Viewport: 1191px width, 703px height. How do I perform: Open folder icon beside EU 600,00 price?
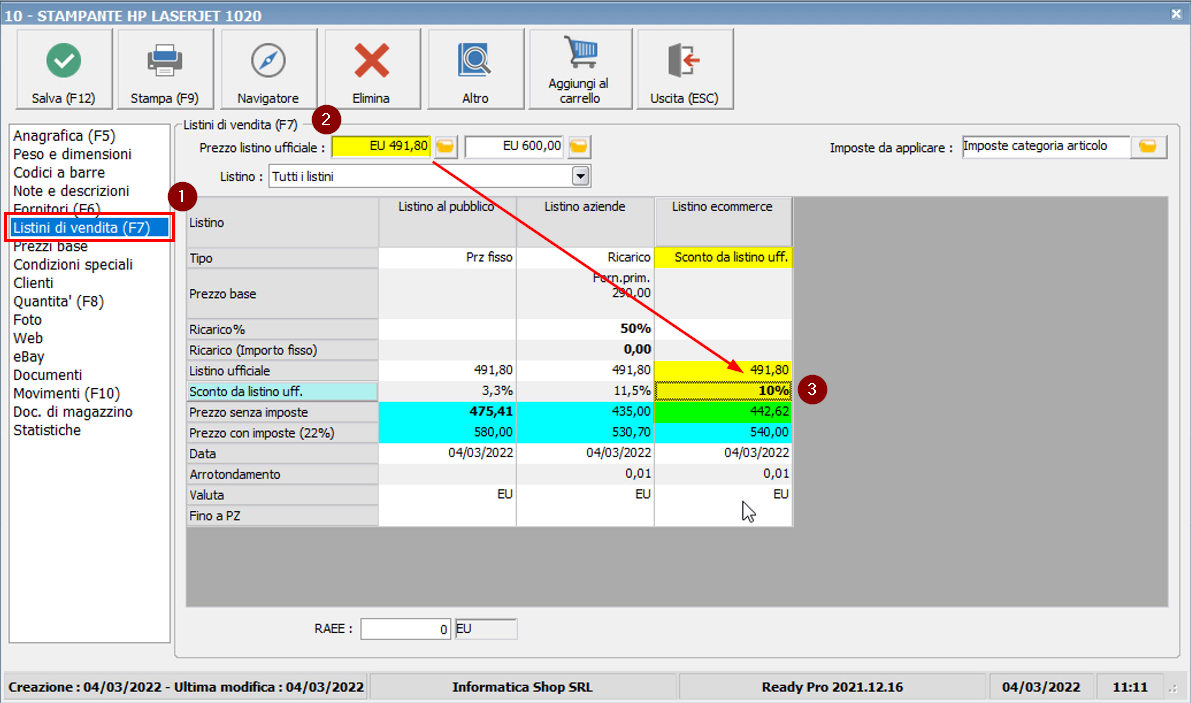[579, 147]
